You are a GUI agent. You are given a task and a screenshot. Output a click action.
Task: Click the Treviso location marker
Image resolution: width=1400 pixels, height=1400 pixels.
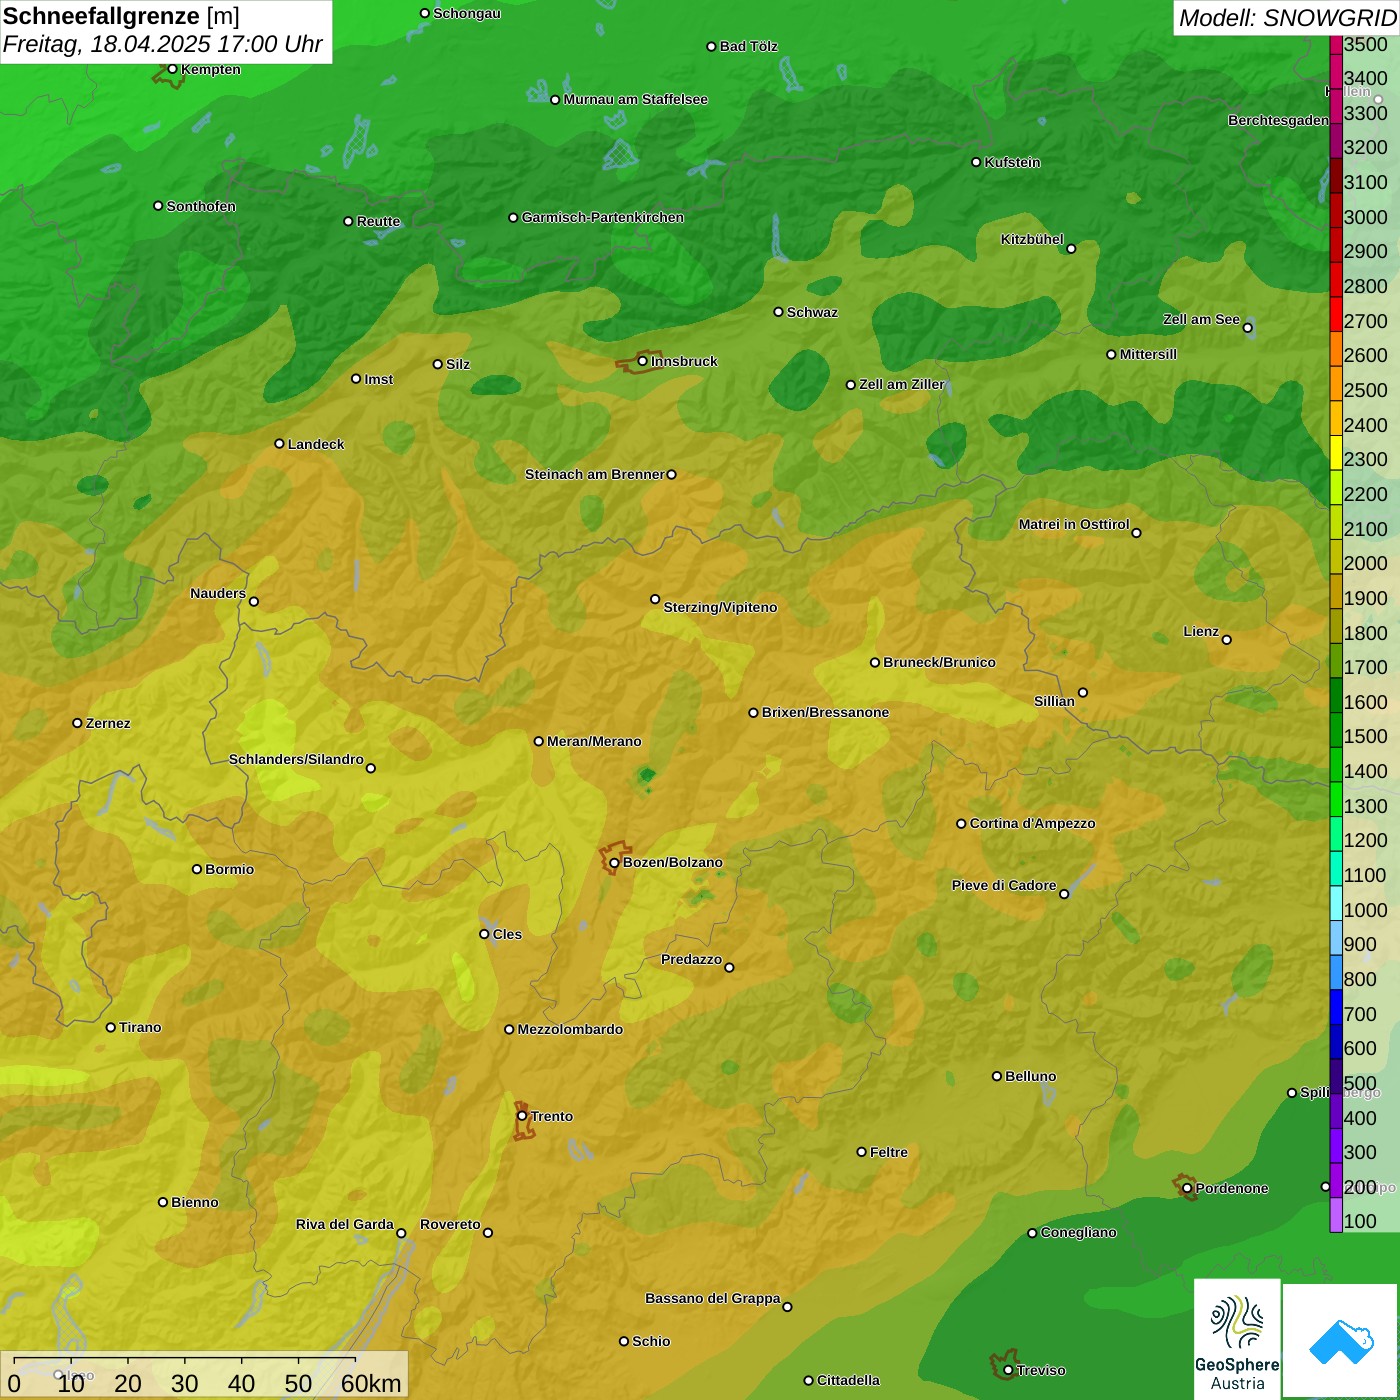[1008, 1370]
